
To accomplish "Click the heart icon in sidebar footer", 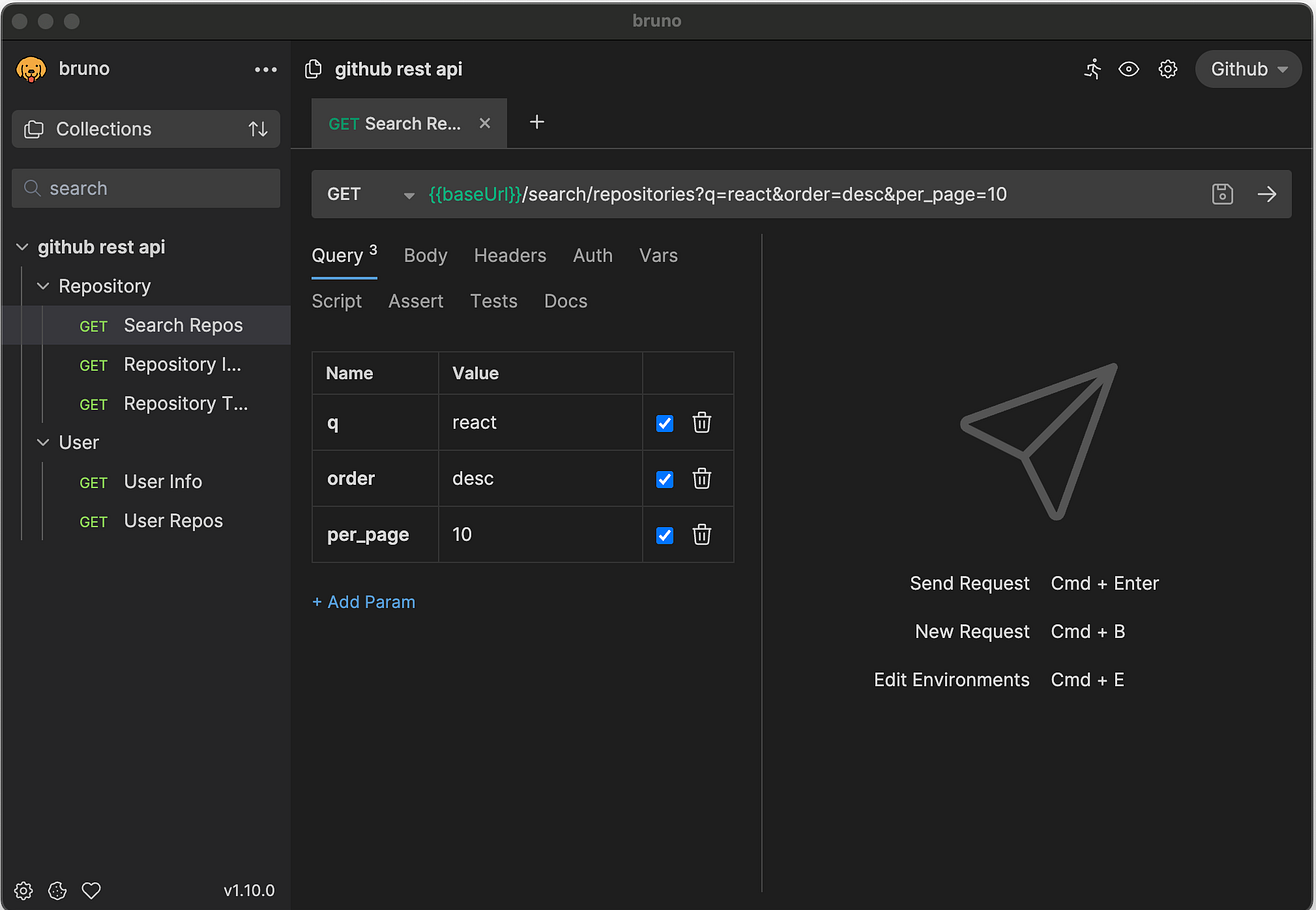I will pos(91,890).
